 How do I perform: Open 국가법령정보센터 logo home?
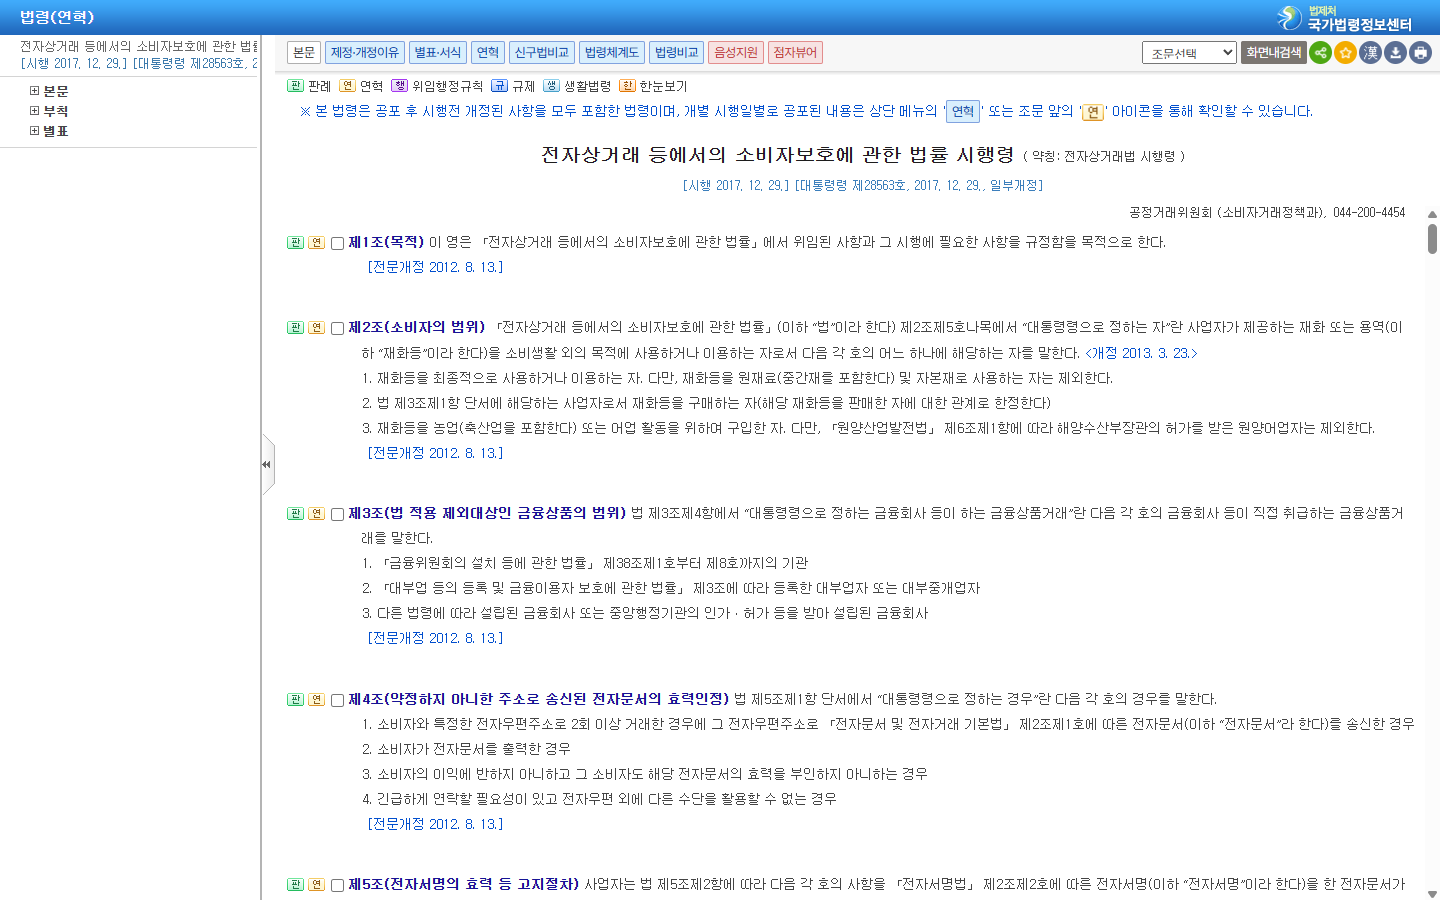(1345, 17)
